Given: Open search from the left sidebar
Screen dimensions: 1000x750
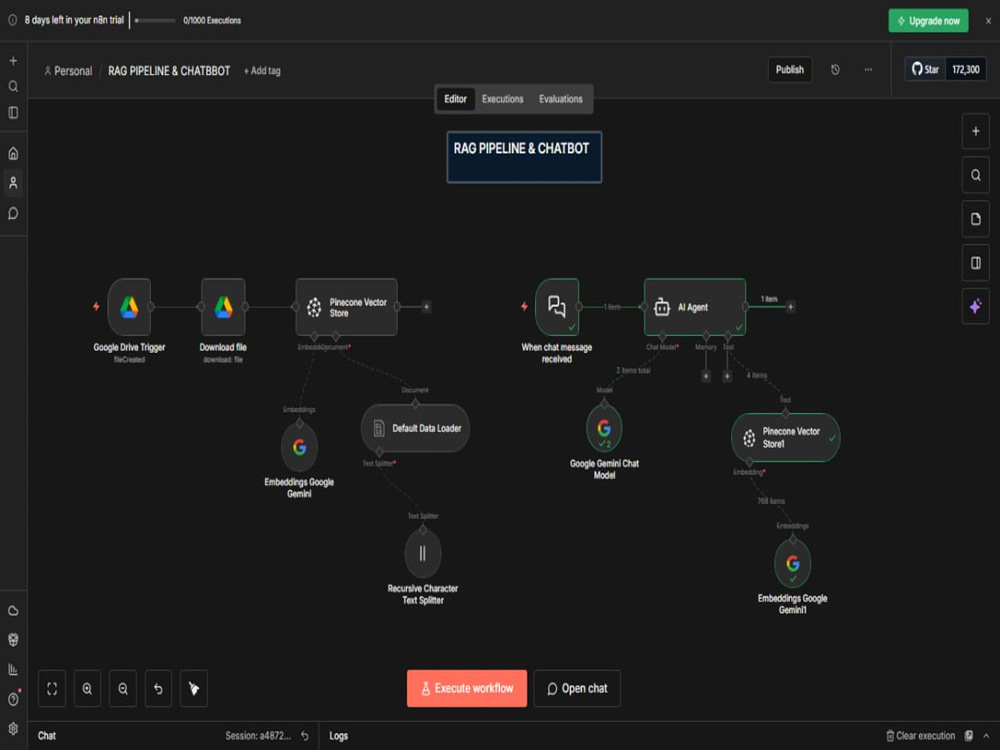Looking at the screenshot, I should point(13,86).
